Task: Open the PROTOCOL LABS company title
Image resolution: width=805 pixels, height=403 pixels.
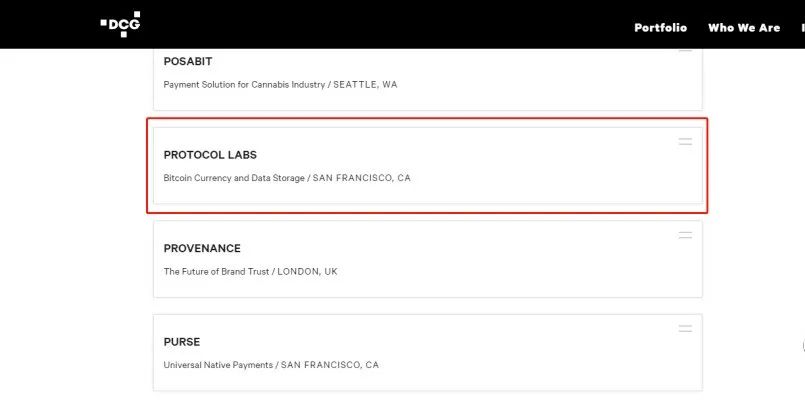Action: point(210,155)
